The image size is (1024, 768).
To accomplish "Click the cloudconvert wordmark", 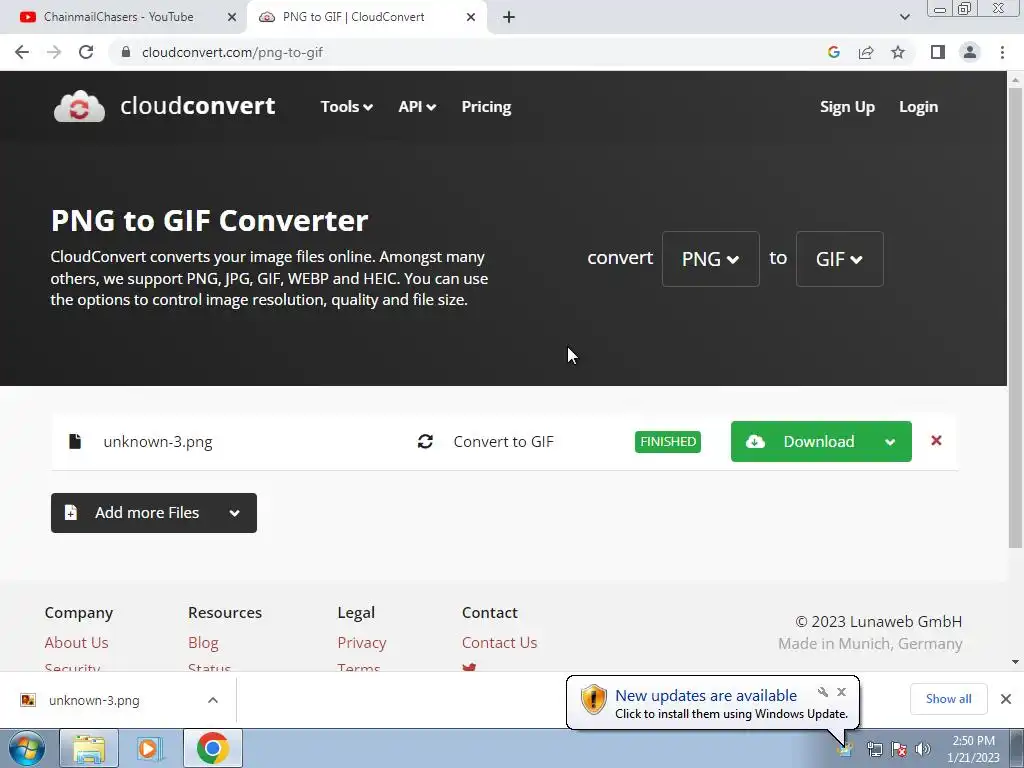I will tap(197, 106).
